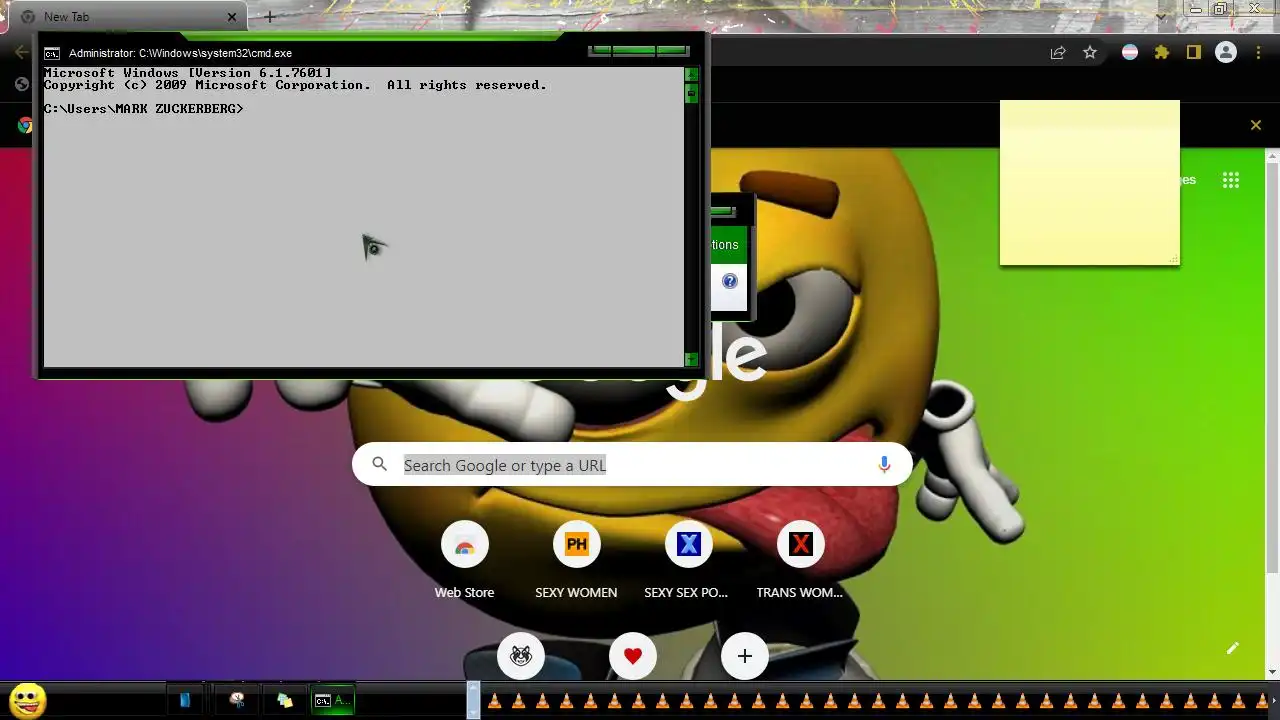Click the Copyright (c) 2009 Microsoft Corporation line
The height and width of the screenshot is (720, 1280).
tap(295, 85)
